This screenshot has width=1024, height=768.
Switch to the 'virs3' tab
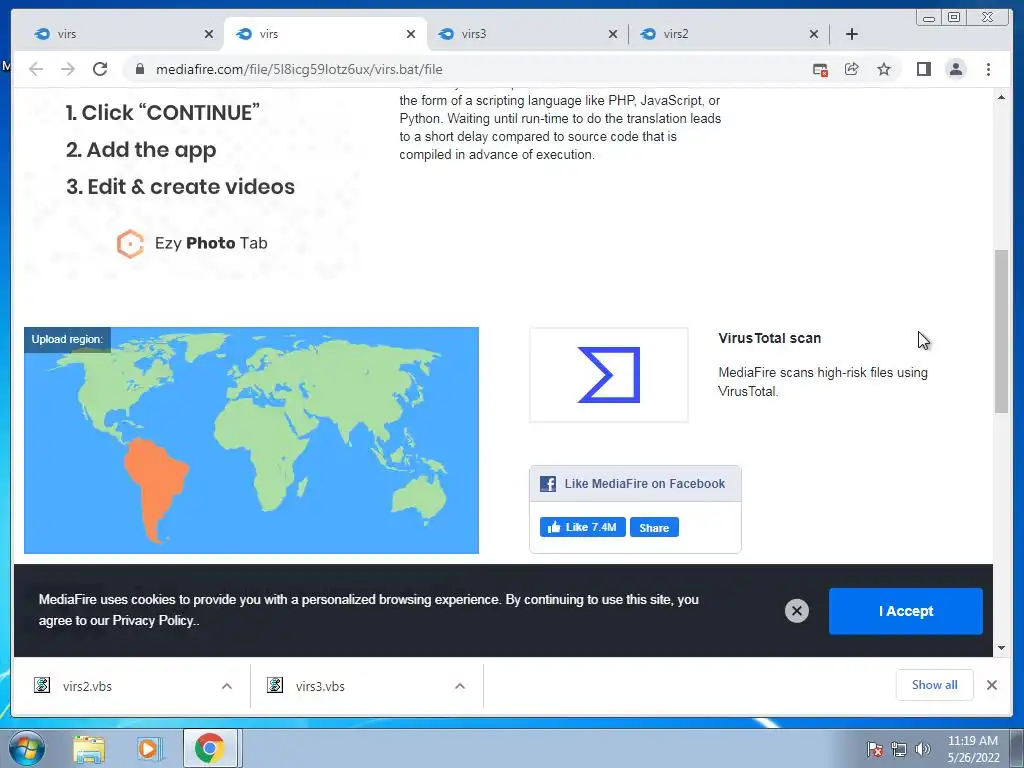527,34
